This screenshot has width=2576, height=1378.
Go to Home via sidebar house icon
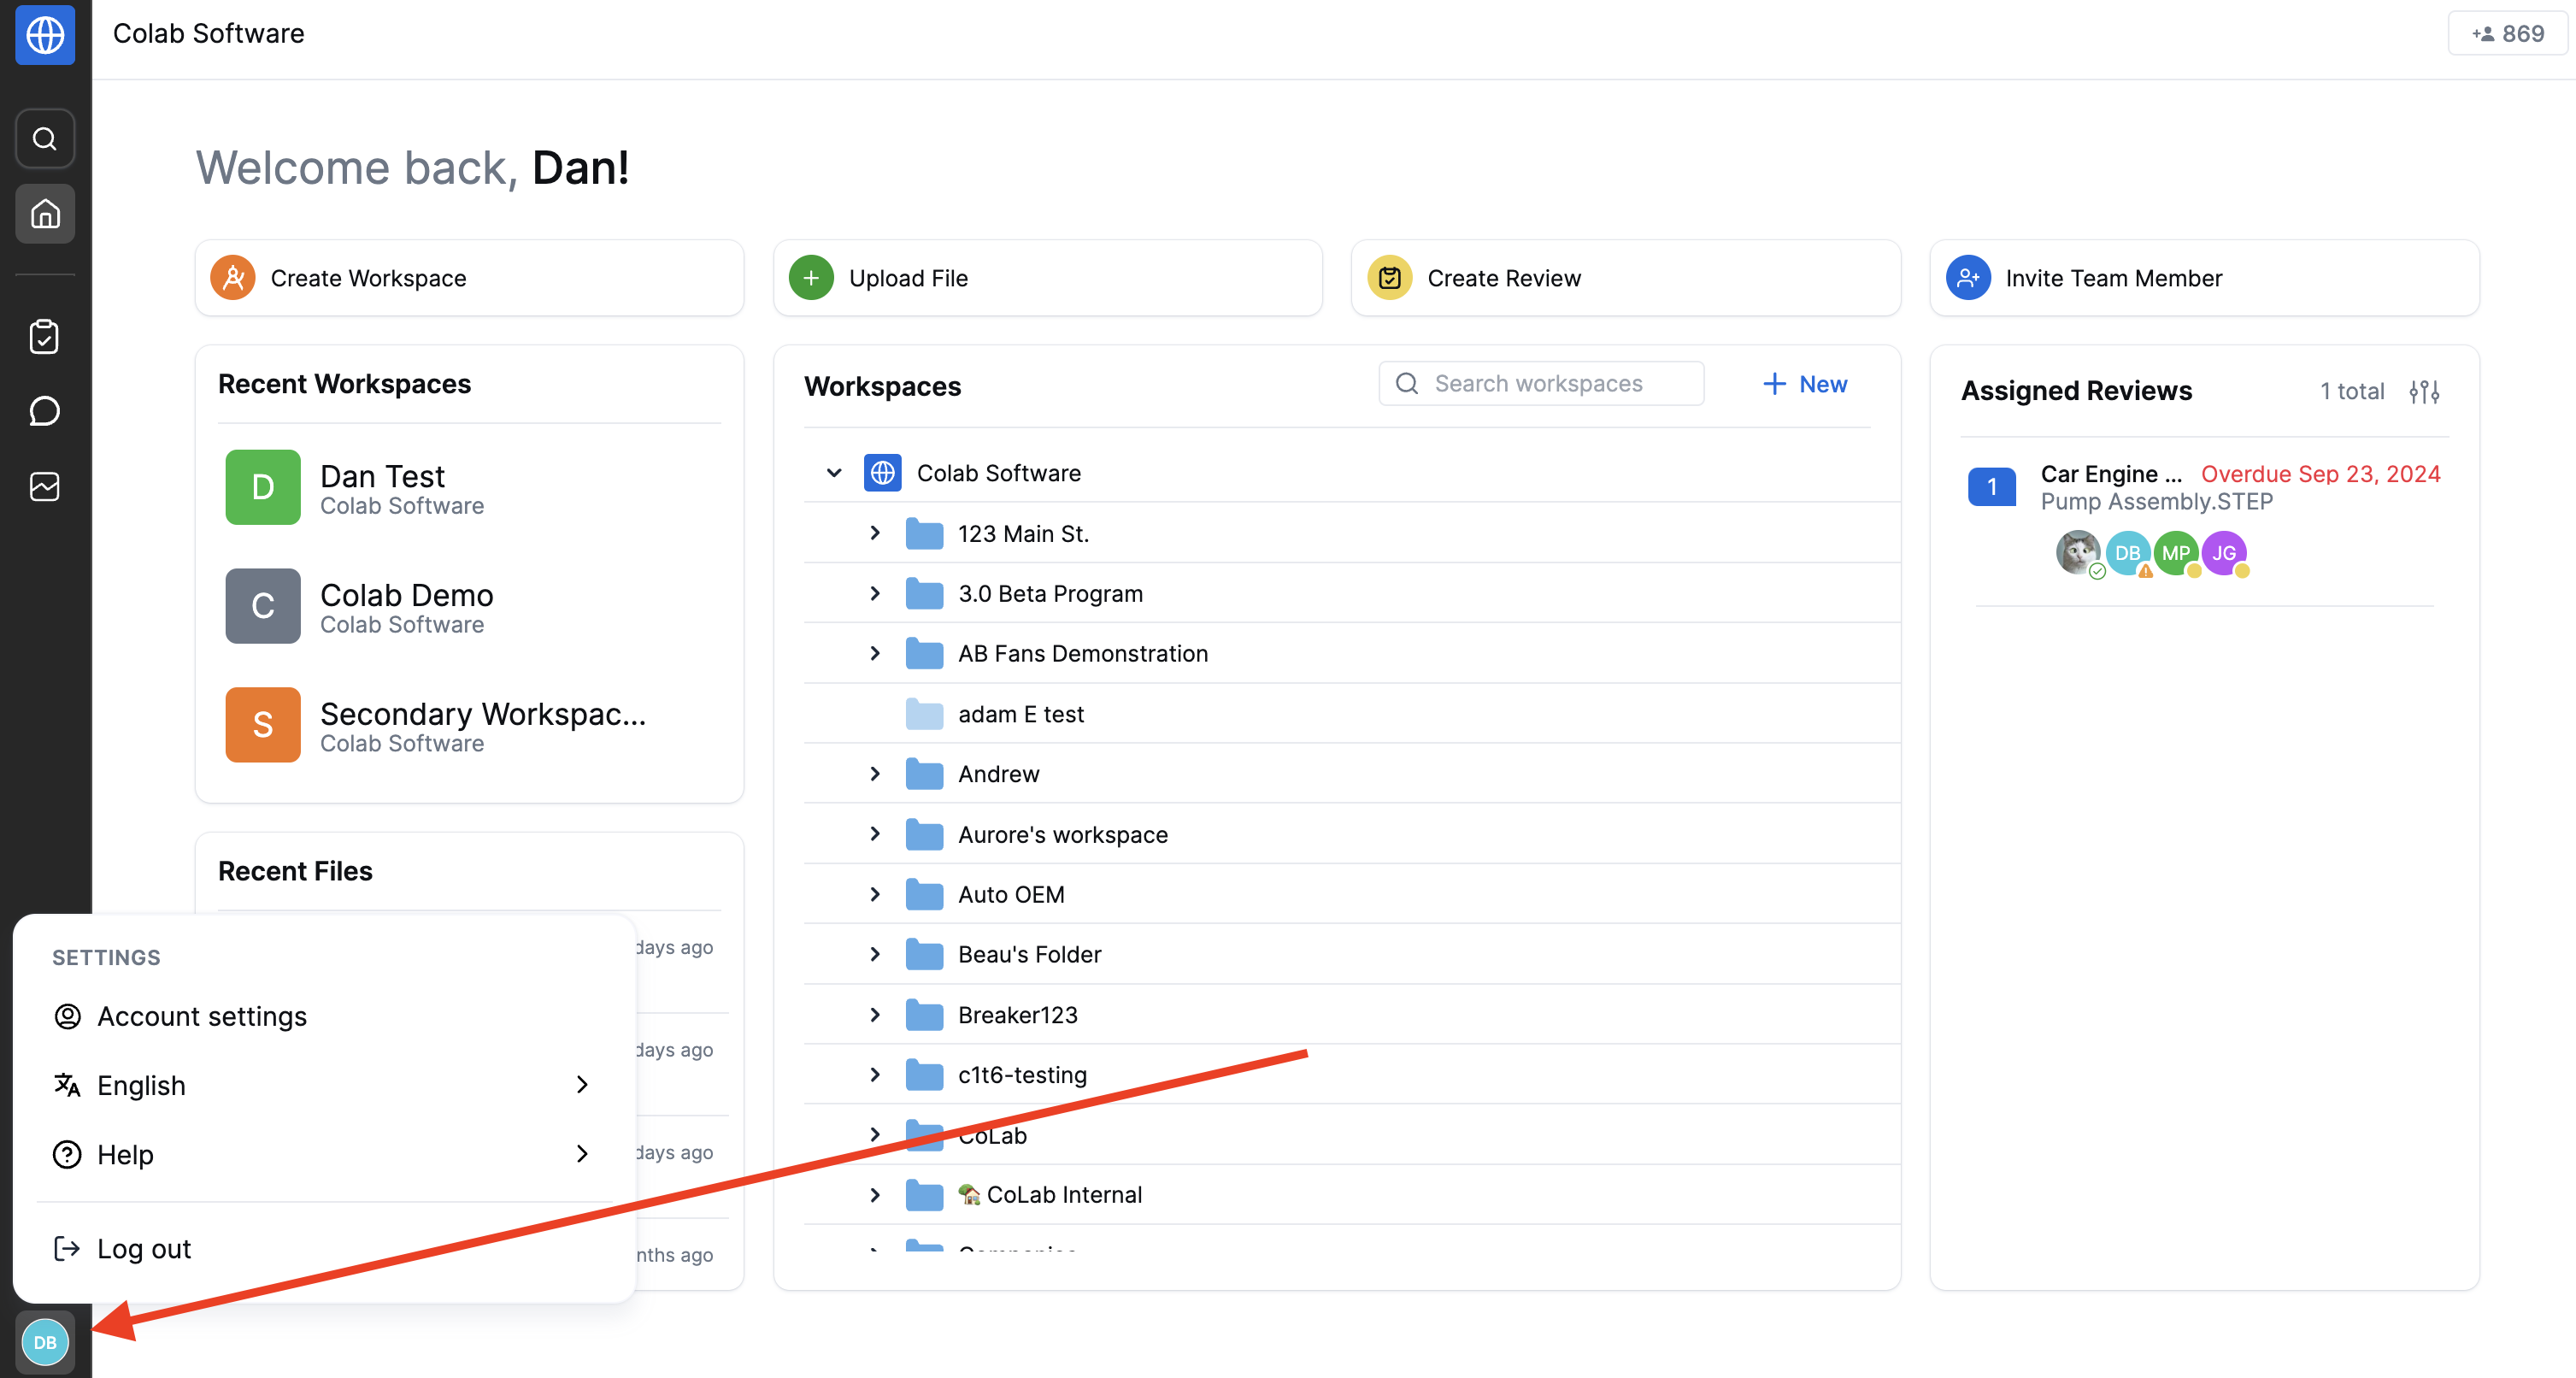[45, 213]
